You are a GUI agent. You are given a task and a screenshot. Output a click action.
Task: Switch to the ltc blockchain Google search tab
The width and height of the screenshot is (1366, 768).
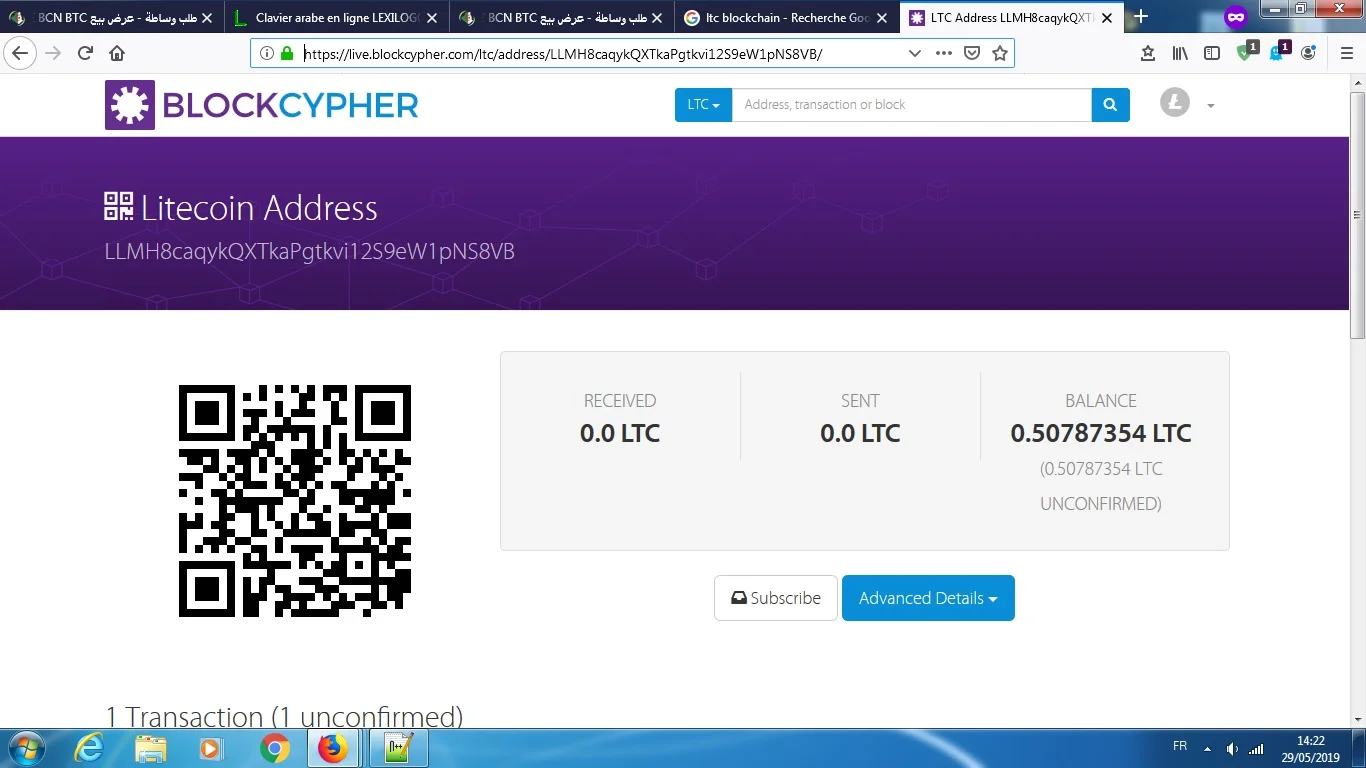tap(786, 18)
